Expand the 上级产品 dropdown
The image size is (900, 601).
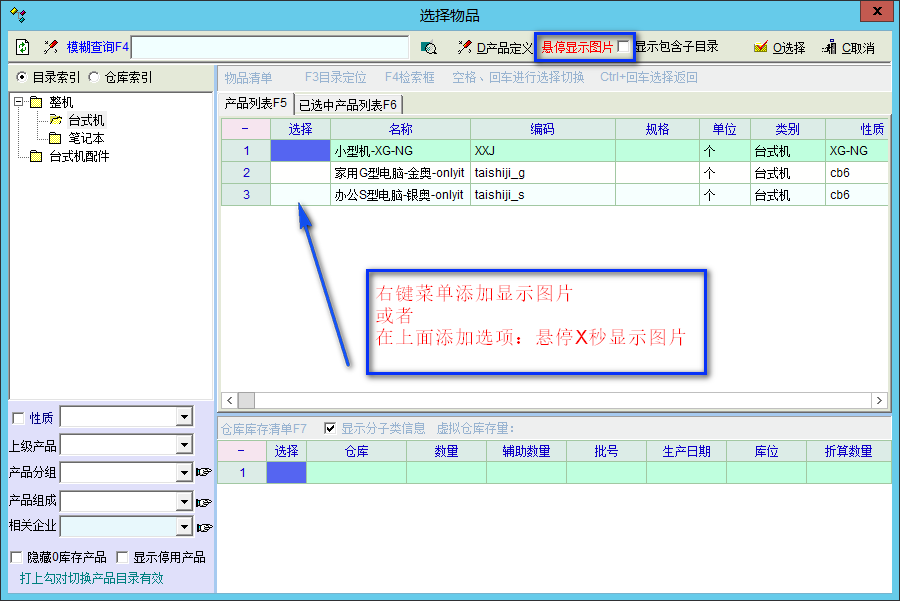coord(184,445)
